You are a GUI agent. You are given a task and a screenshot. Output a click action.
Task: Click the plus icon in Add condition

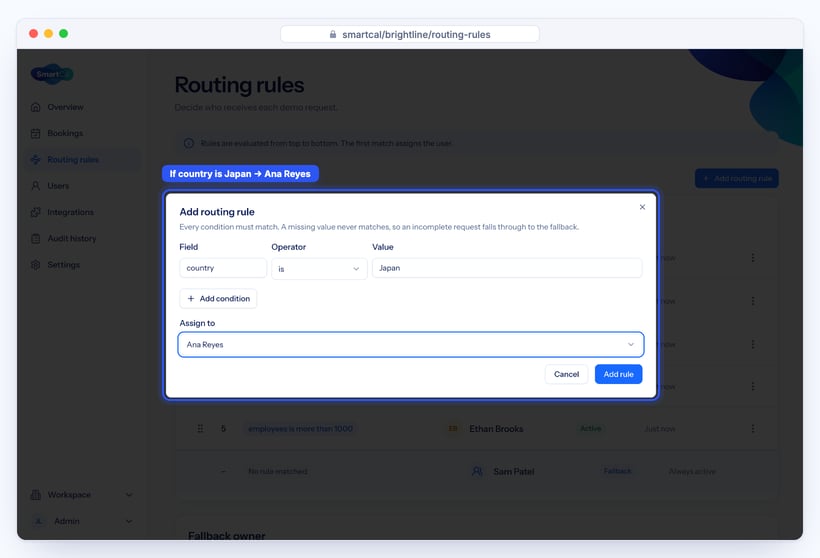191,299
